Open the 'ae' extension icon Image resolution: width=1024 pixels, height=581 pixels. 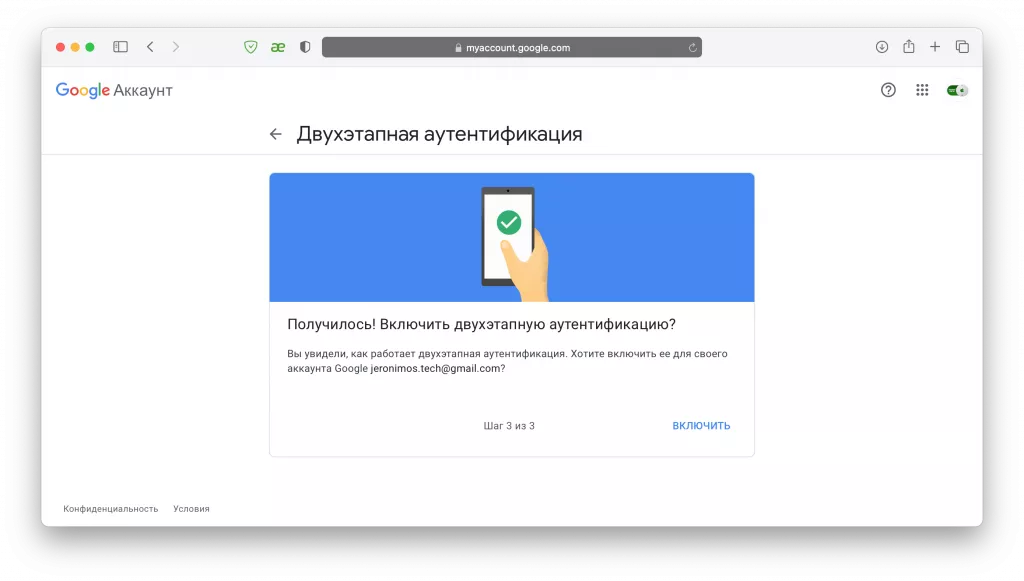[x=278, y=47]
